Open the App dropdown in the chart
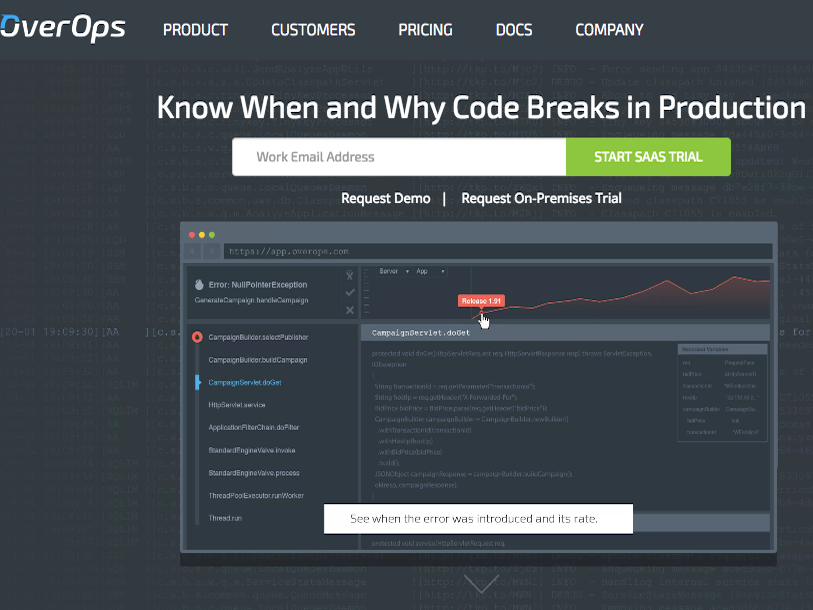 point(429,271)
